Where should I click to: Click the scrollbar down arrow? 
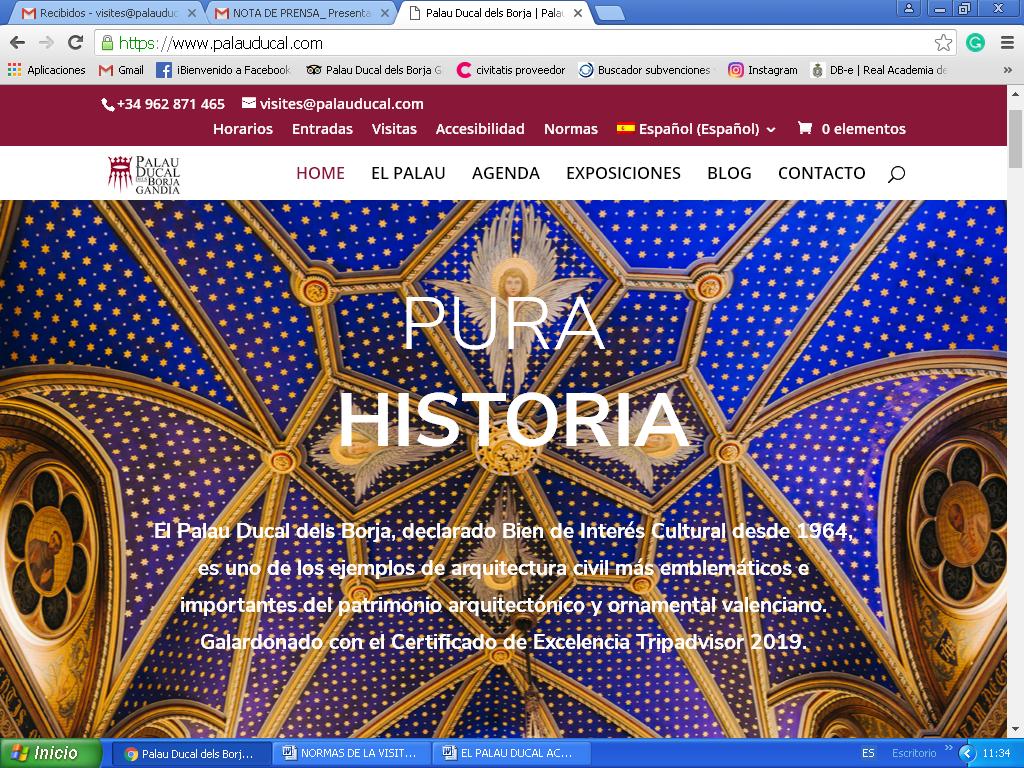pyautogui.click(x=1015, y=729)
